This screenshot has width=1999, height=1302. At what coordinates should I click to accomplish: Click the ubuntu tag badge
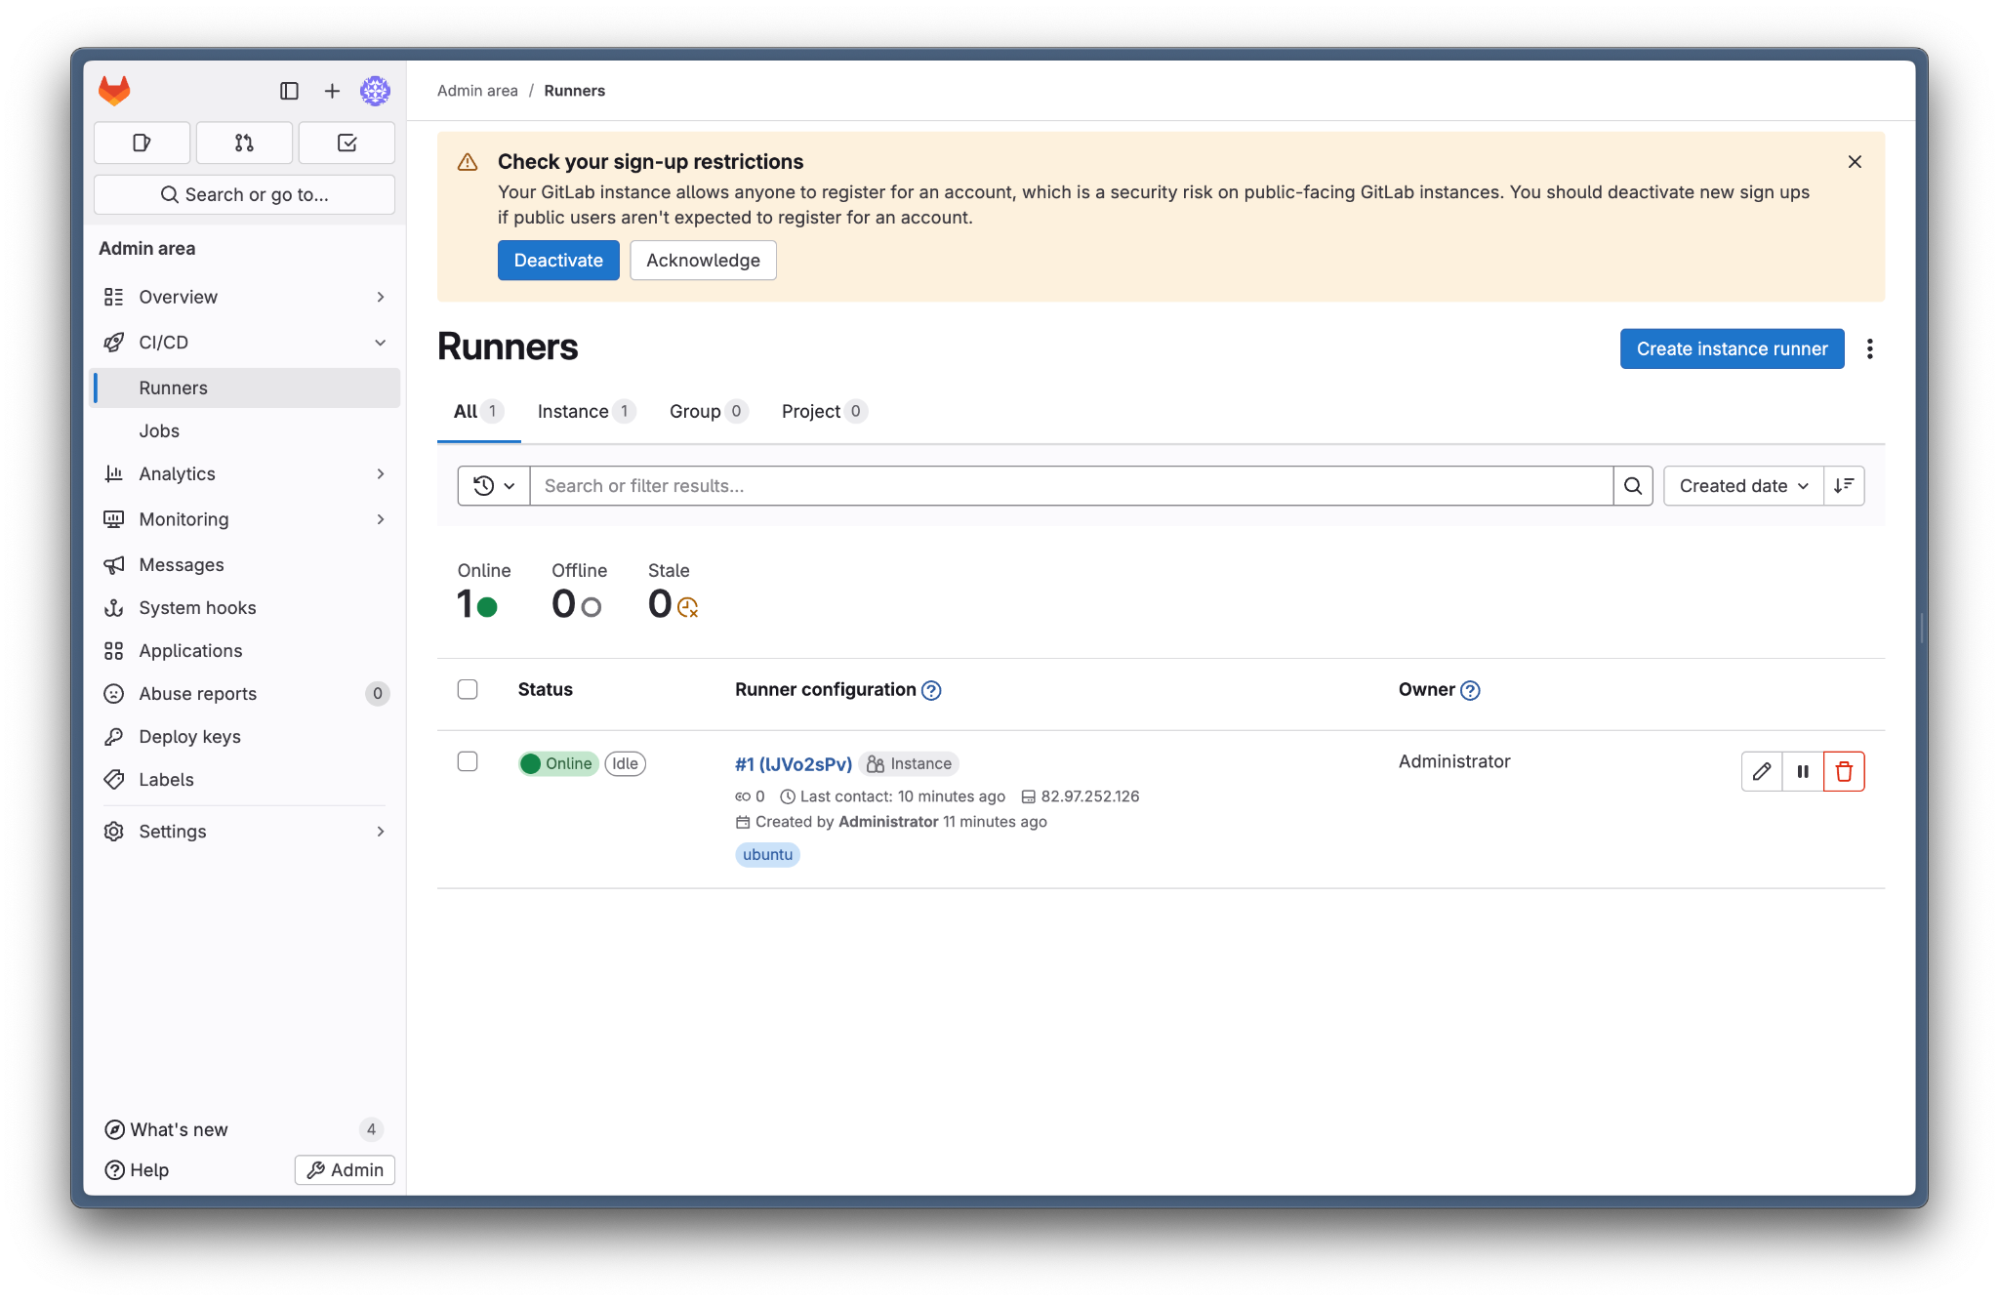767,855
